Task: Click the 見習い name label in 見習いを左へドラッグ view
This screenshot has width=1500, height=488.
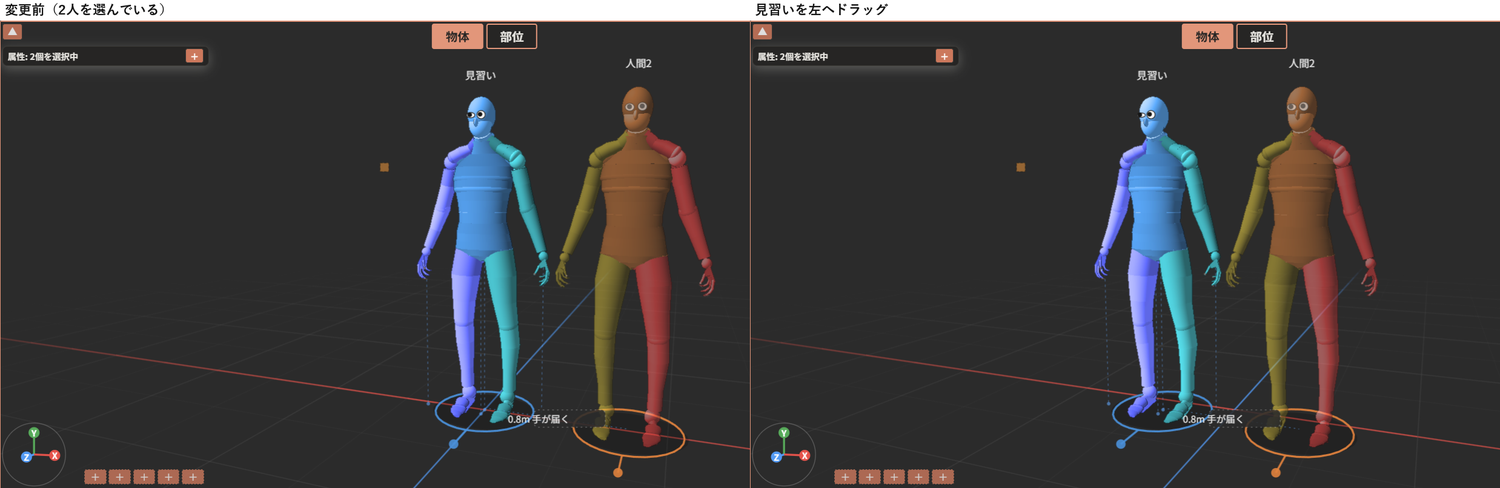Action: coord(1152,76)
